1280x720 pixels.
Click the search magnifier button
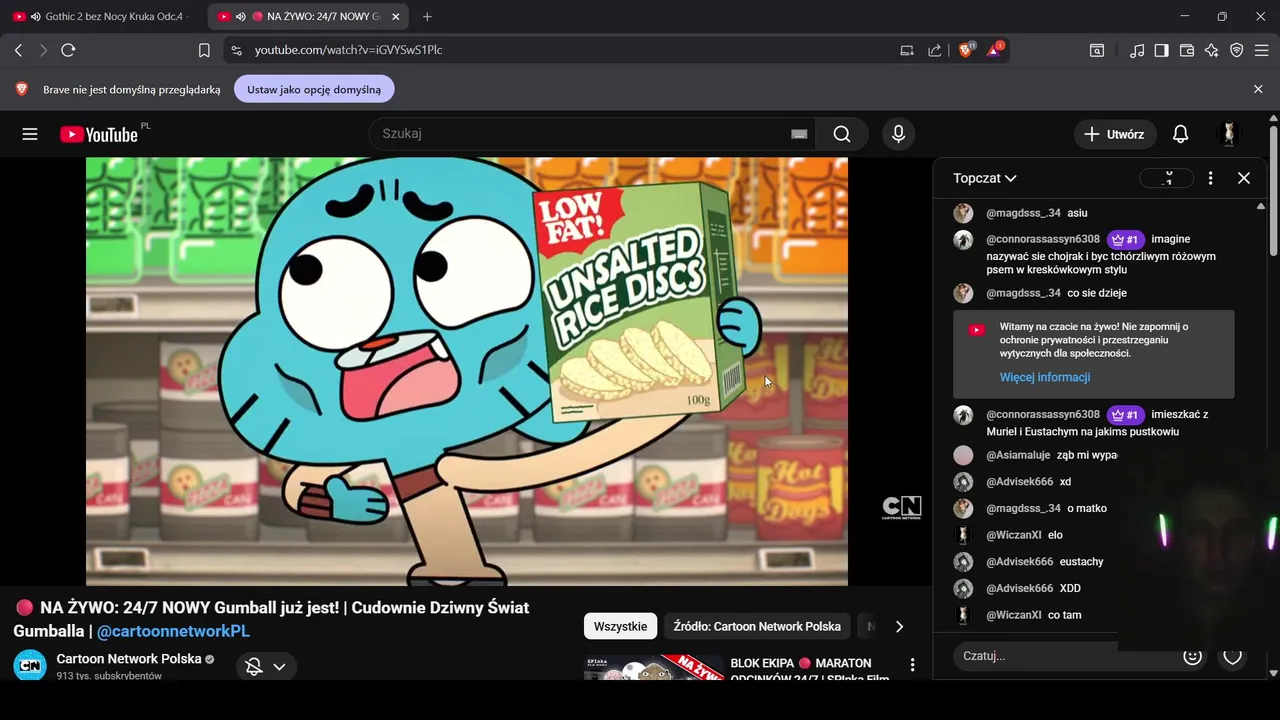click(842, 134)
